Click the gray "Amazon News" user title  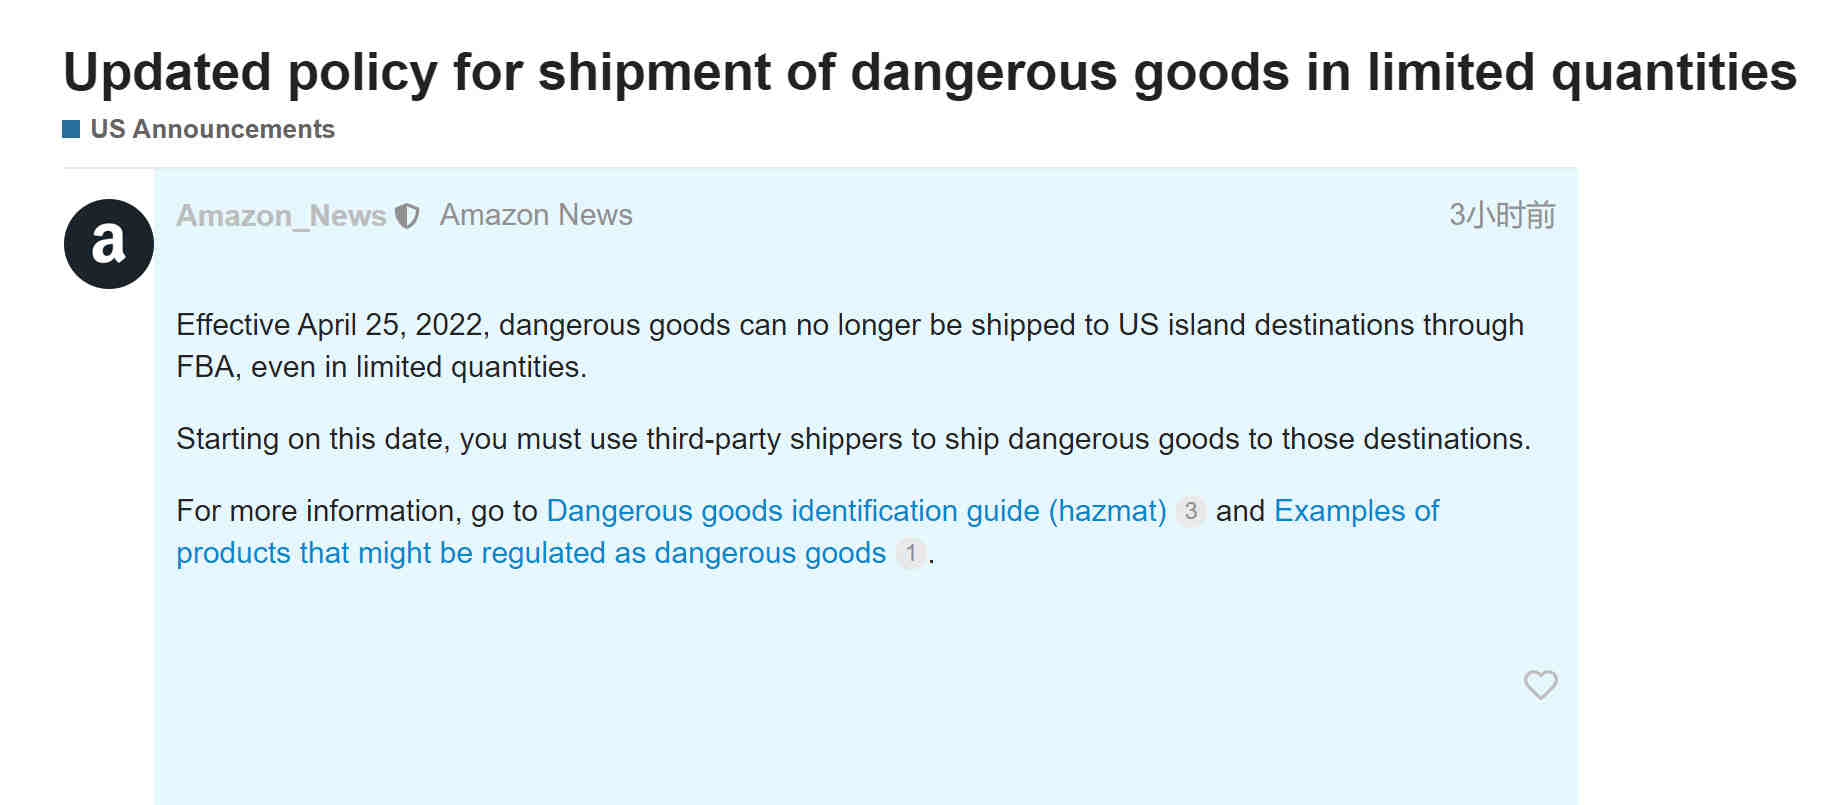536,215
